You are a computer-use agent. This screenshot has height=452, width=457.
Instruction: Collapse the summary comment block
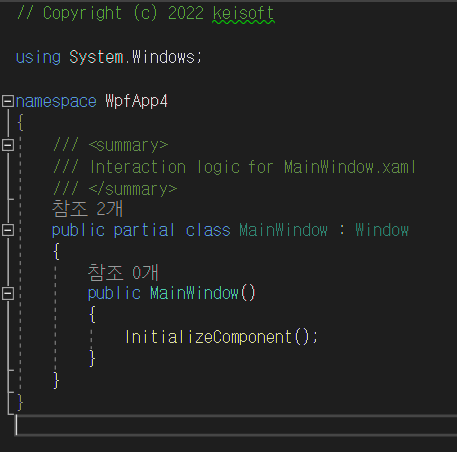click(8, 145)
